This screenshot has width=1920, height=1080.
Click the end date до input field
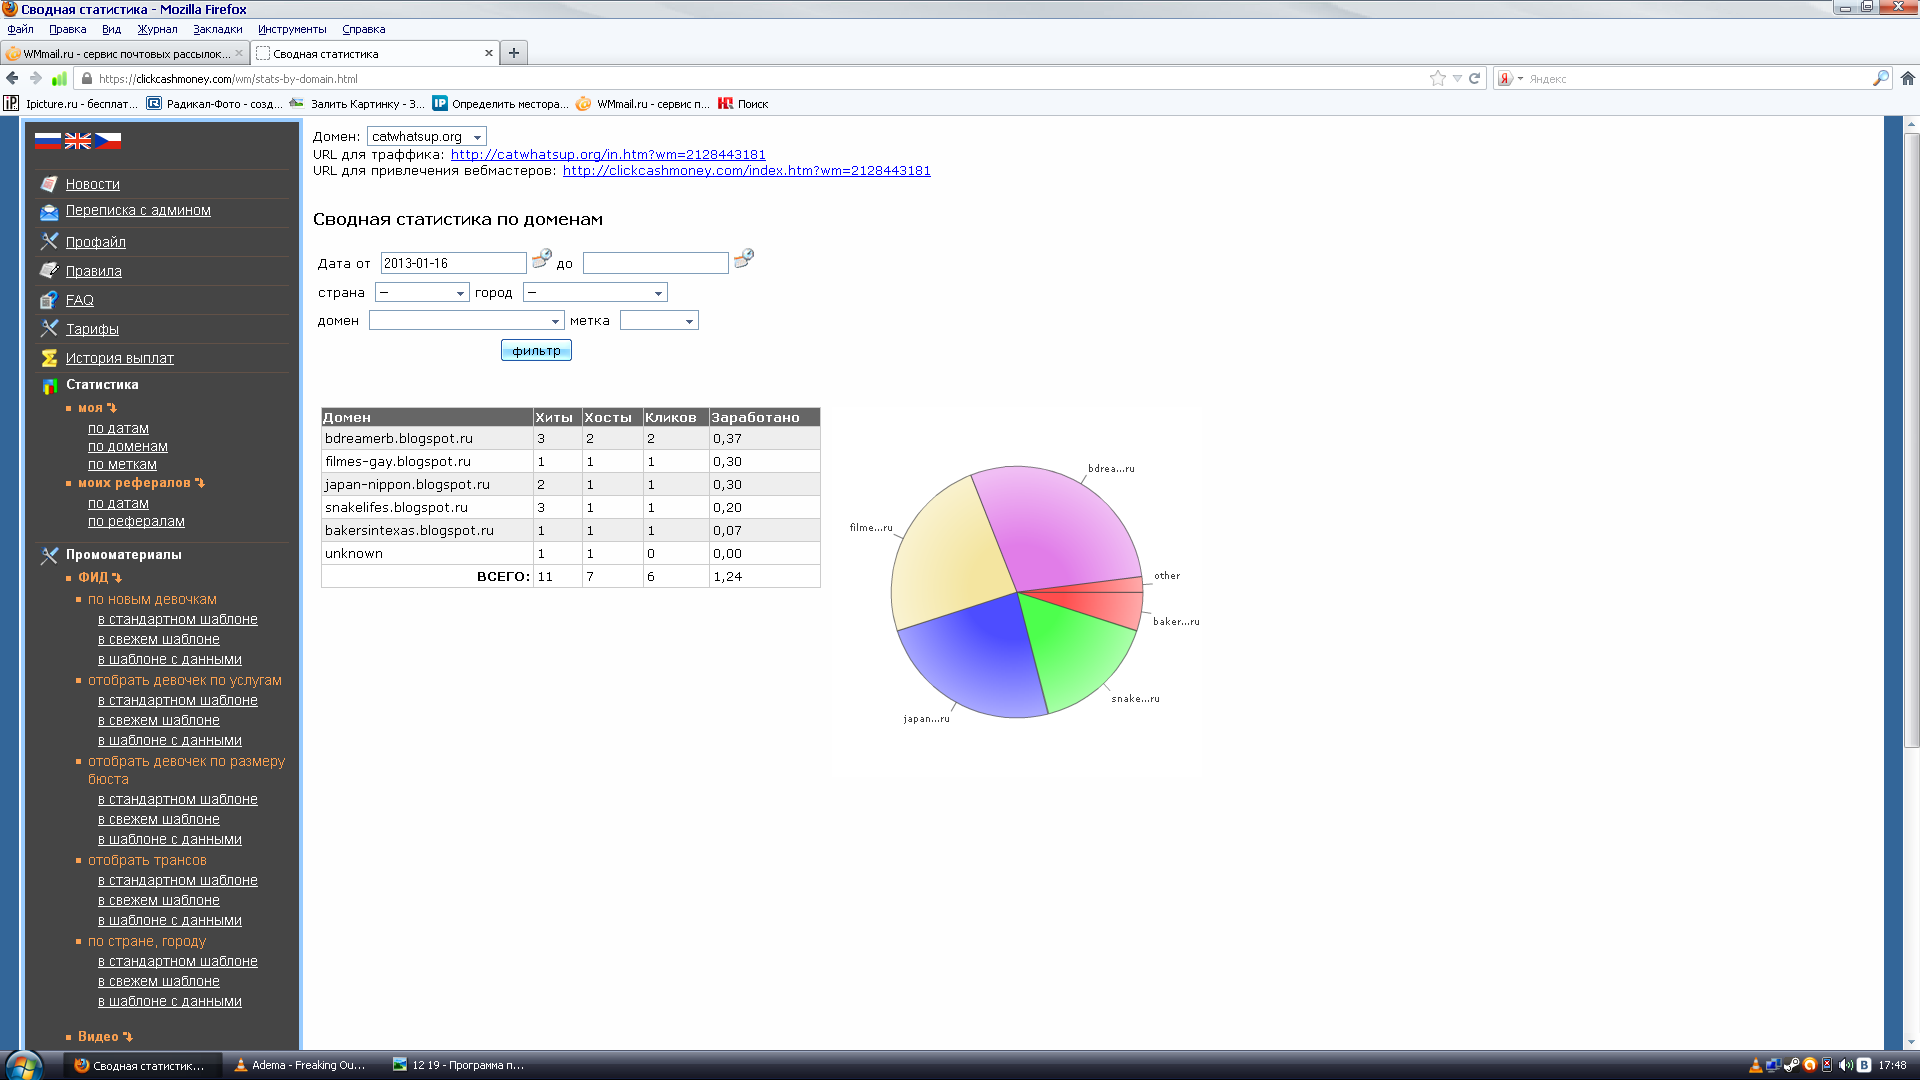click(x=655, y=263)
